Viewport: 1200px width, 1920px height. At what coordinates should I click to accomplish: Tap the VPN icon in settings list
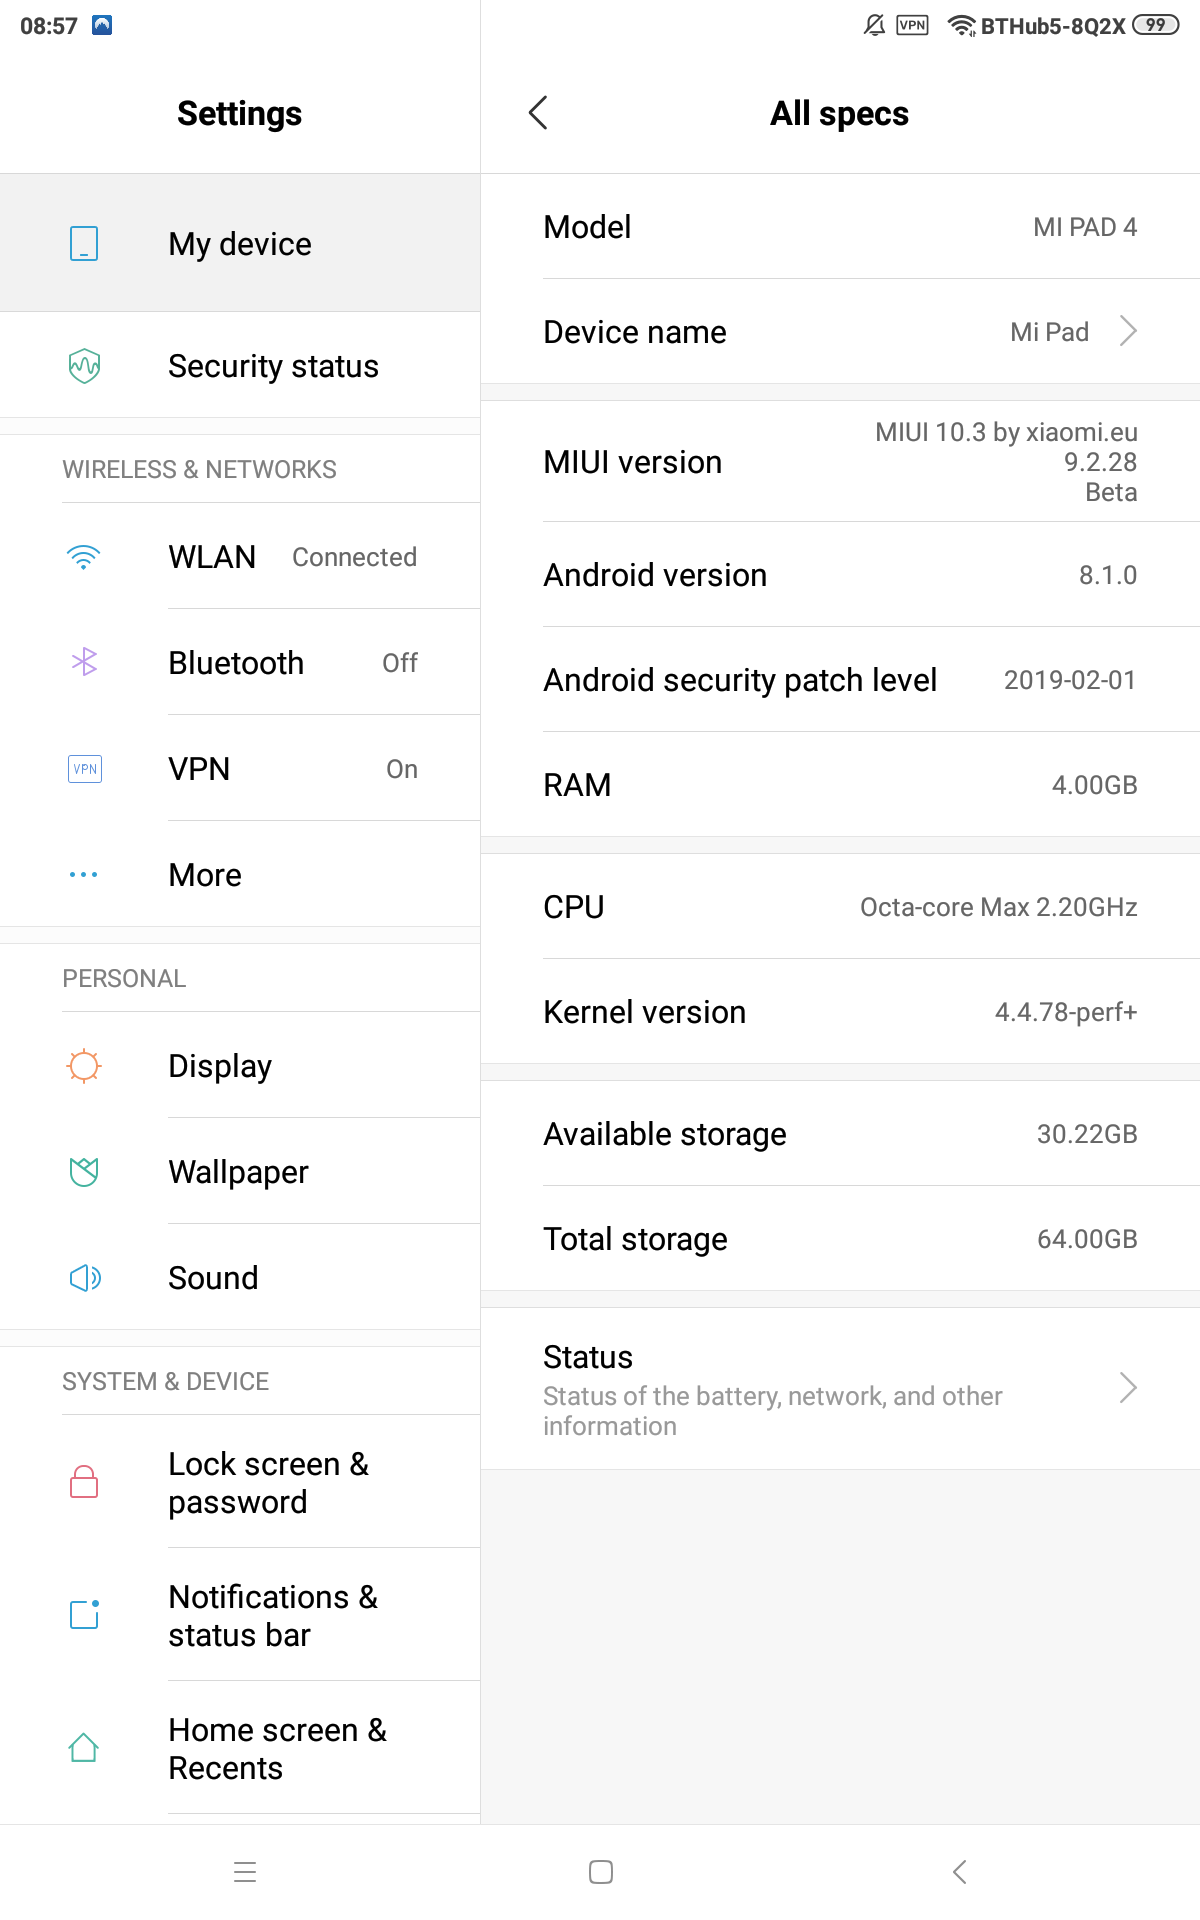(85, 769)
